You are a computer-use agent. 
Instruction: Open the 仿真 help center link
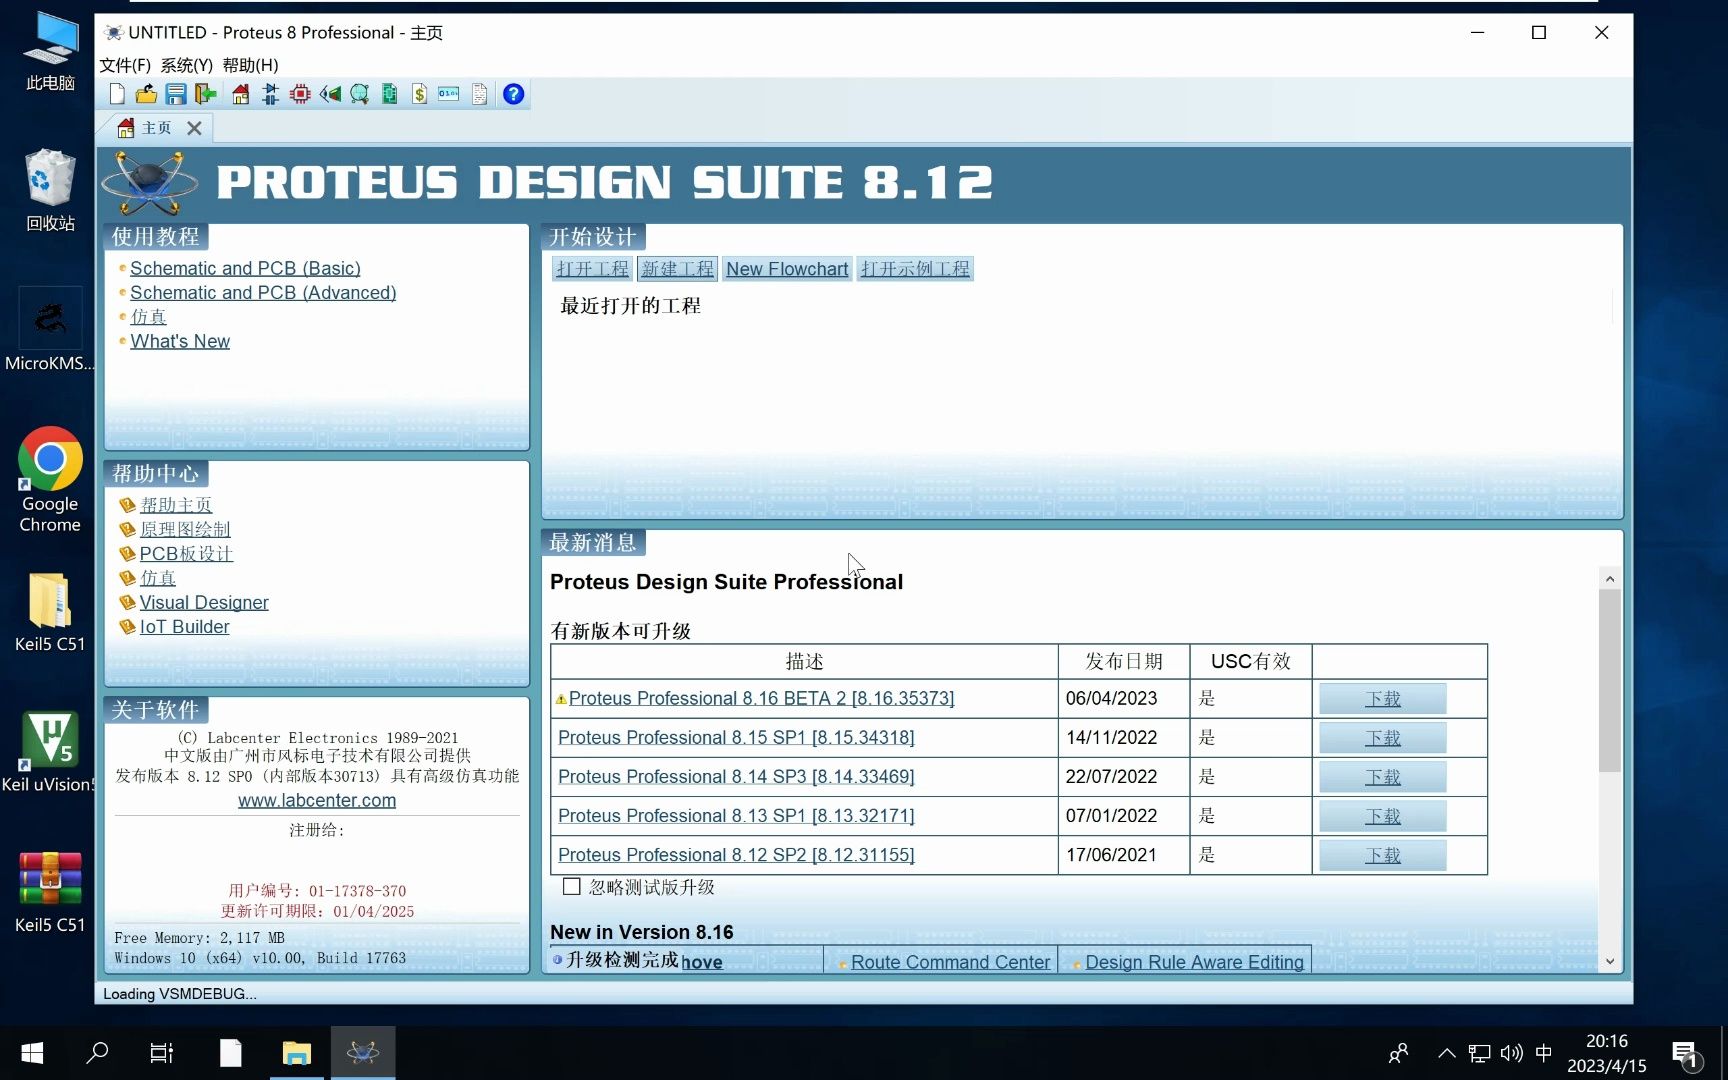(158, 577)
